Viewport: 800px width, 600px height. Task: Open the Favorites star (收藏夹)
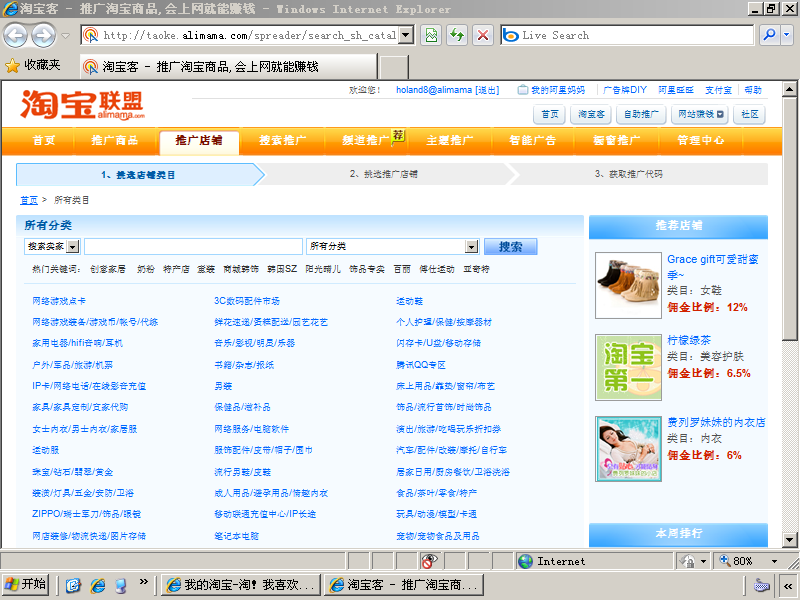[33, 65]
